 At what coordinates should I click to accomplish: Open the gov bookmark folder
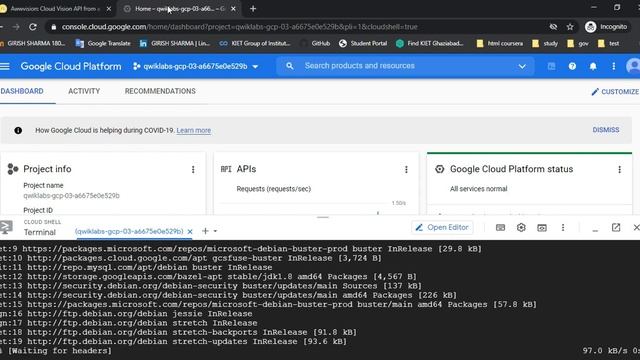(x=578, y=43)
